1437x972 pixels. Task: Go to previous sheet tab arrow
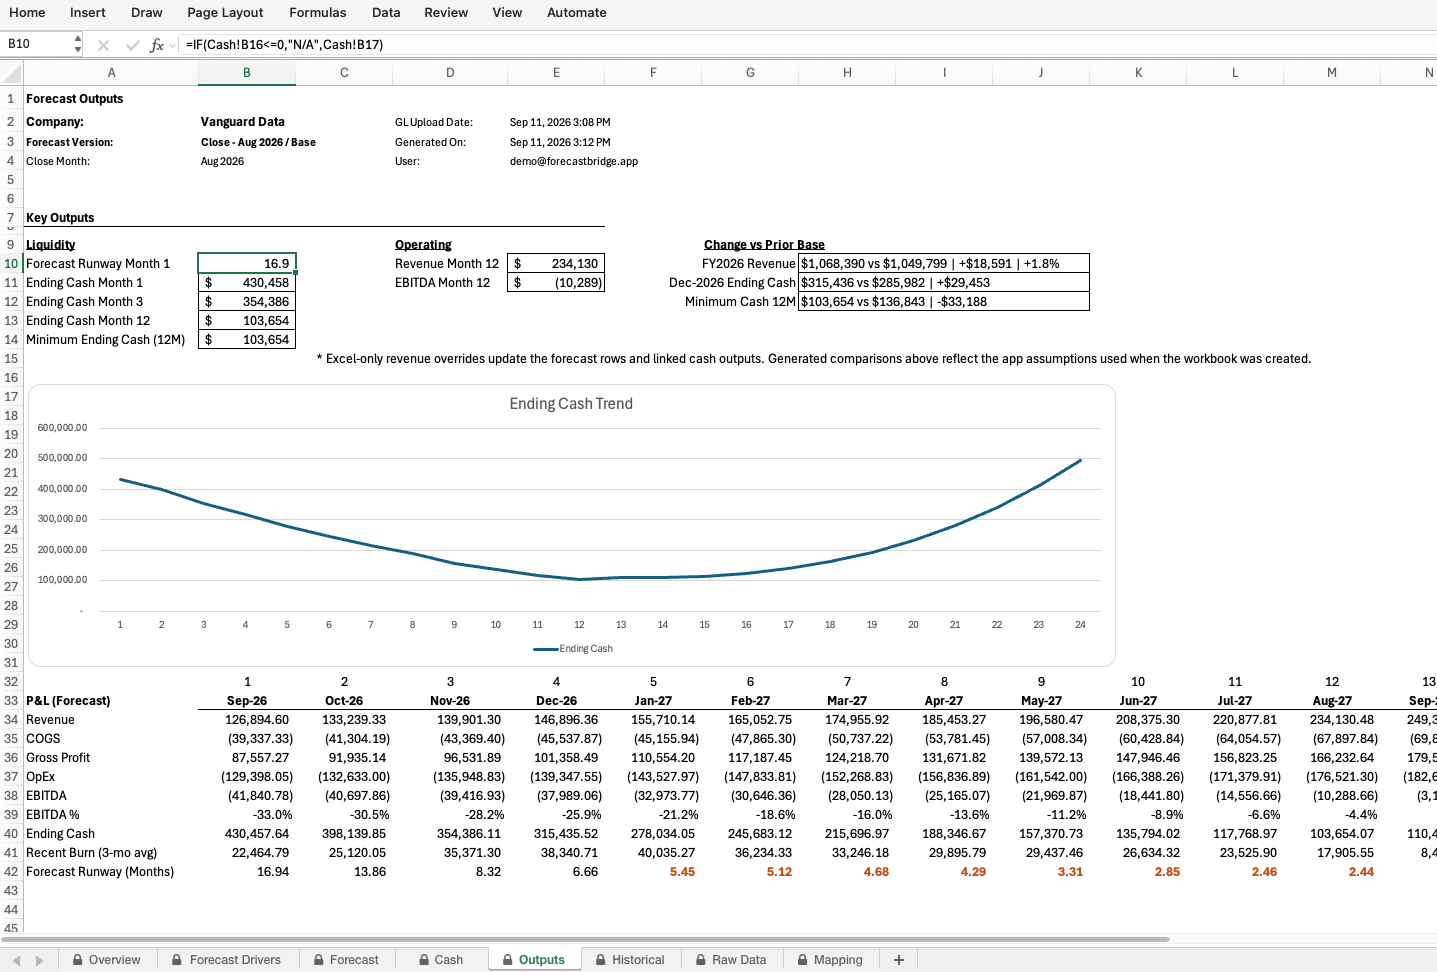(x=17, y=960)
